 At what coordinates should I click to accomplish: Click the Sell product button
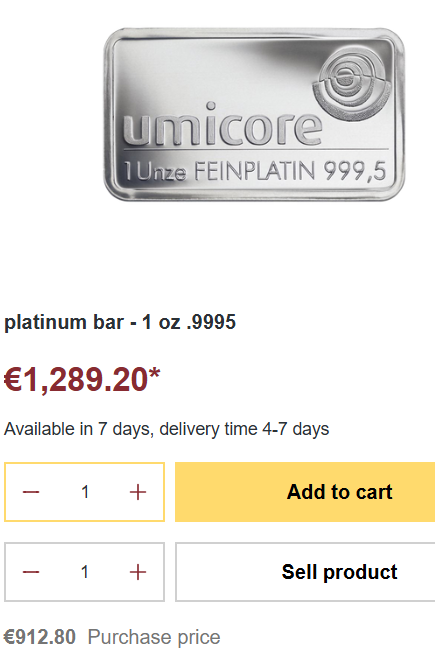(x=305, y=572)
